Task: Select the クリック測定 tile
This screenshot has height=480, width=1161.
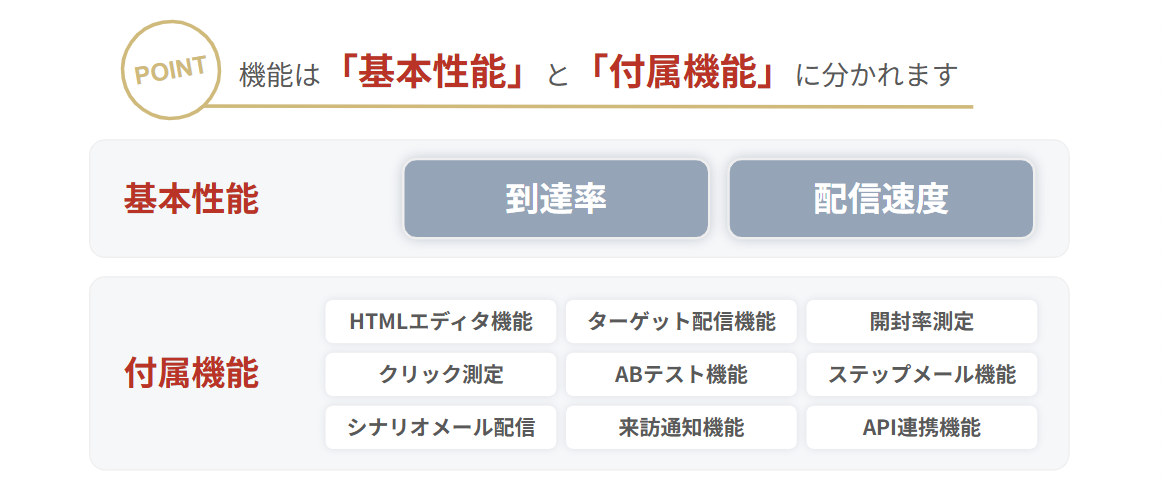Action: (x=441, y=374)
